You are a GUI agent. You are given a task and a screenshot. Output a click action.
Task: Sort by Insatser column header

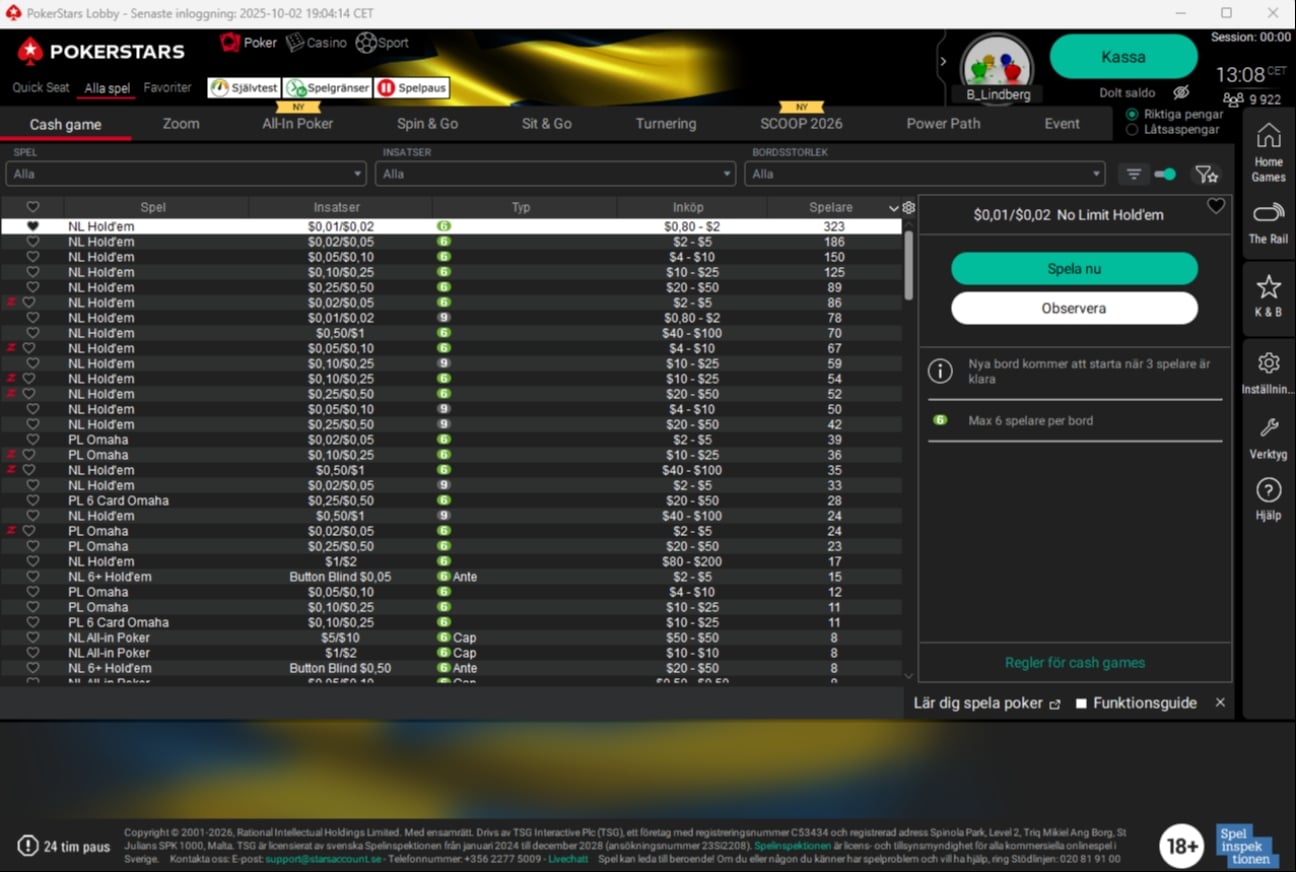coord(337,207)
